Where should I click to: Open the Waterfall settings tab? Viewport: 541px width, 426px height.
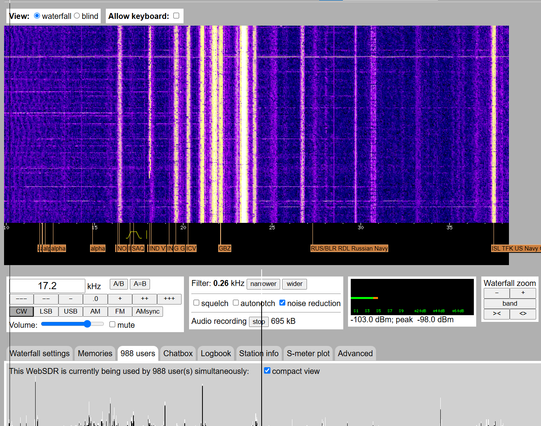(39, 354)
